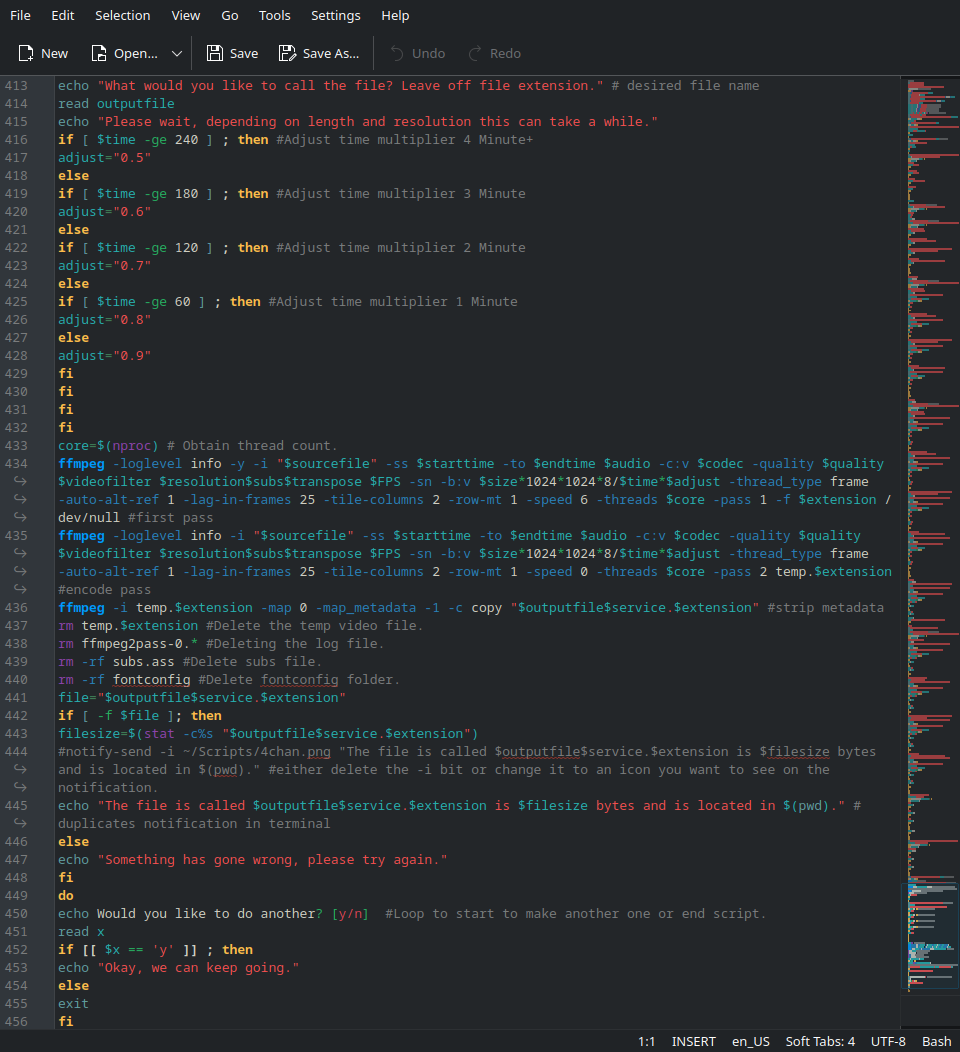
Task: Open the Selection menu
Action: 123,15
